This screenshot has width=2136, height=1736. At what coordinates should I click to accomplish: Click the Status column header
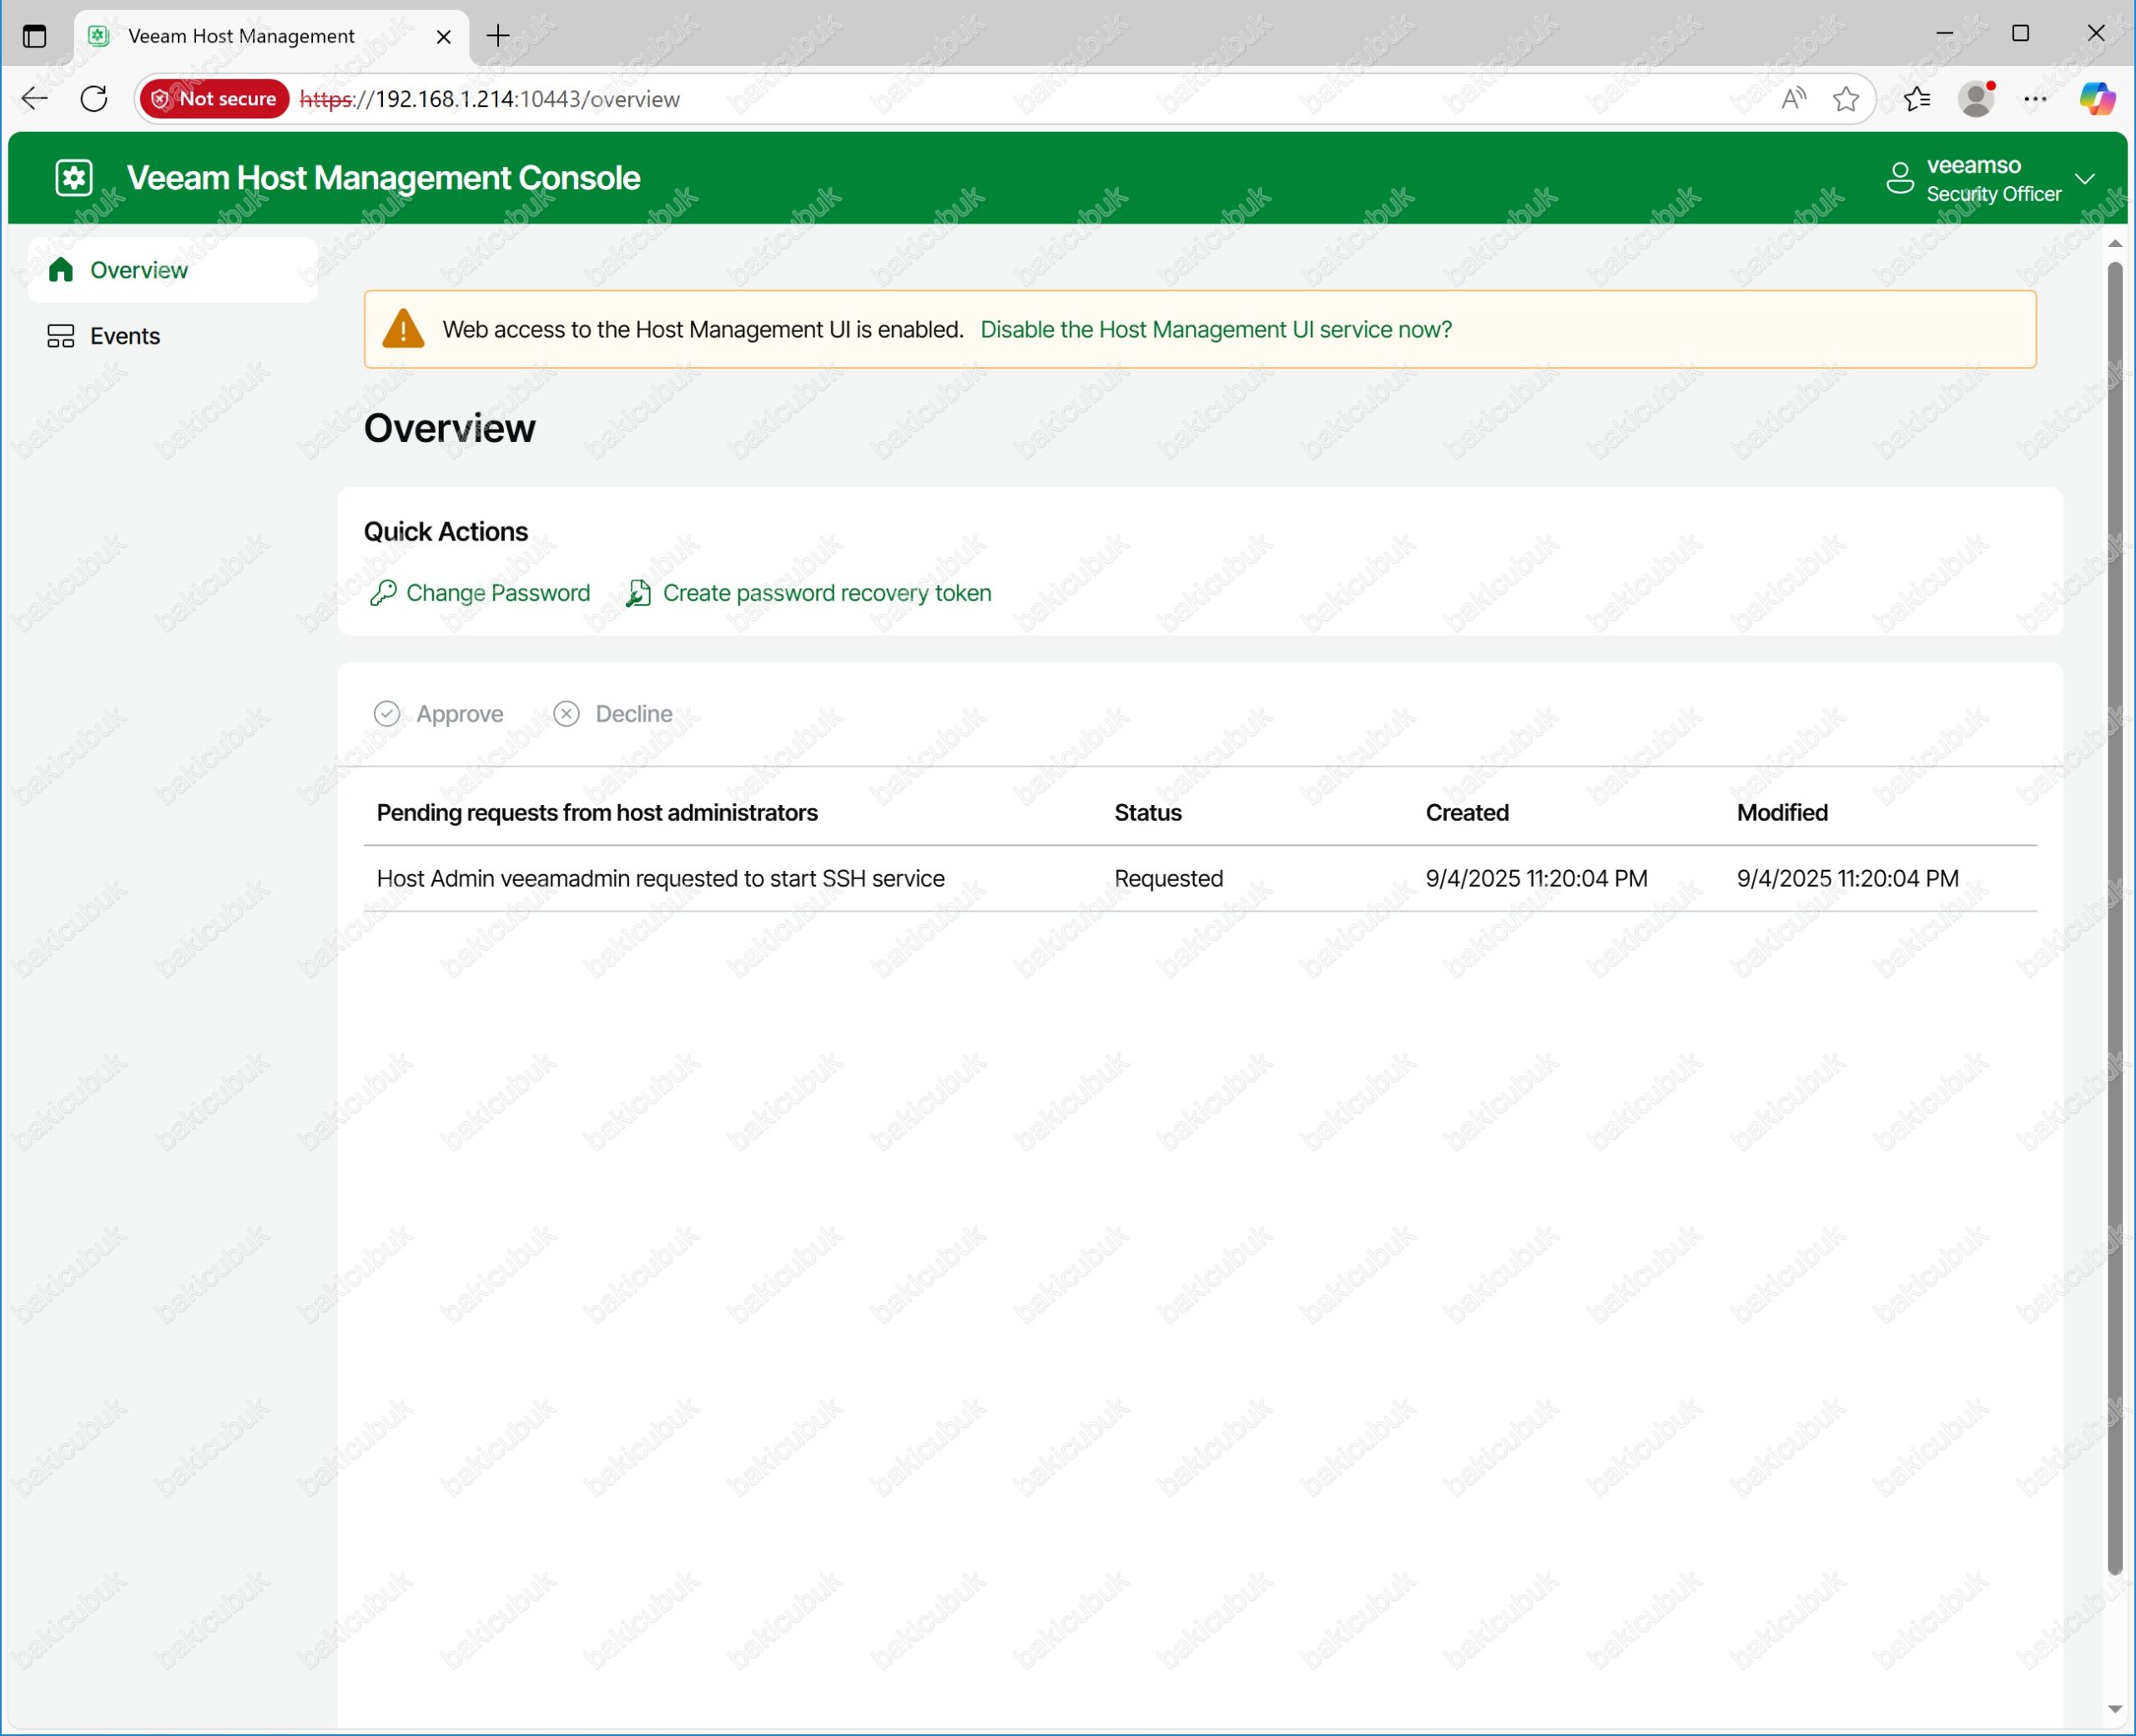(1148, 813)
